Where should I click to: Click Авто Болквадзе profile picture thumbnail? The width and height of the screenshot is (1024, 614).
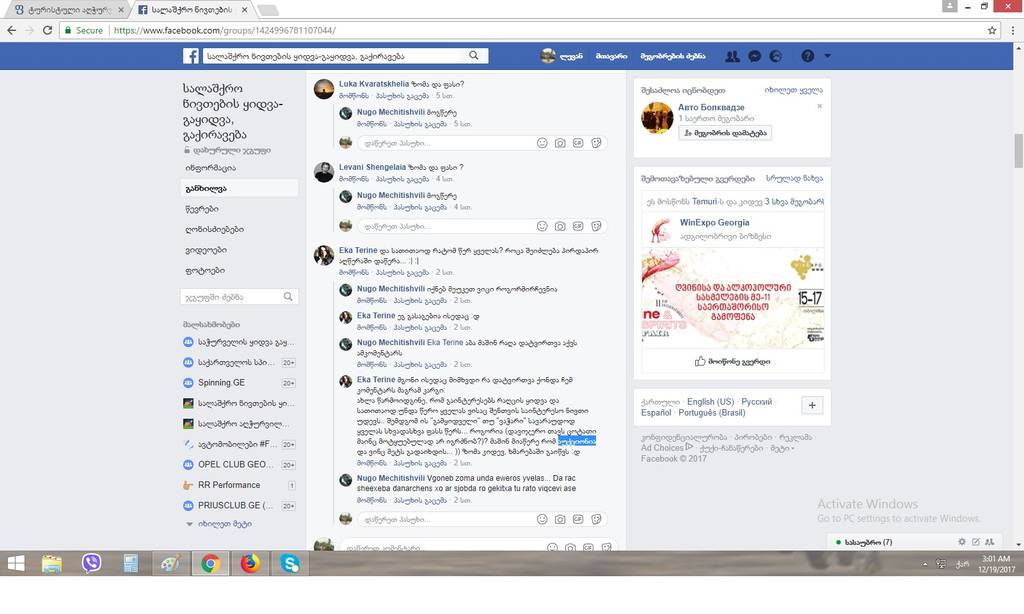657,118
